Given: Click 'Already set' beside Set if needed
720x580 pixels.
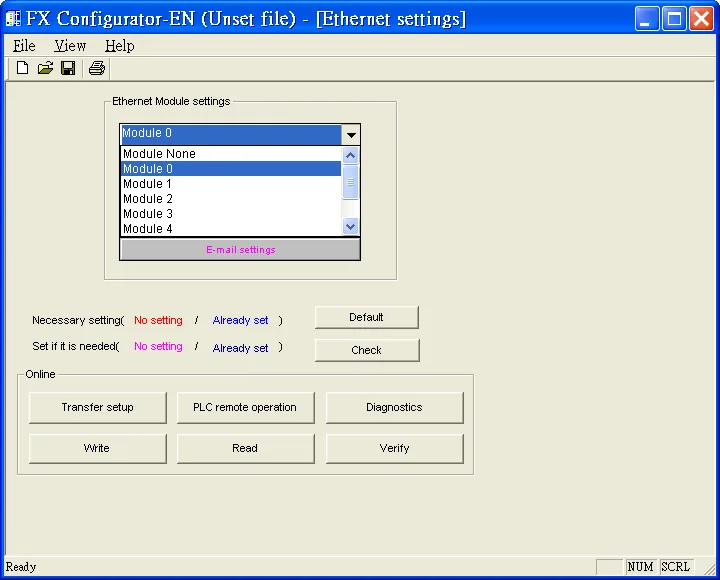Looking at the screenshot, I should (240, 348).
